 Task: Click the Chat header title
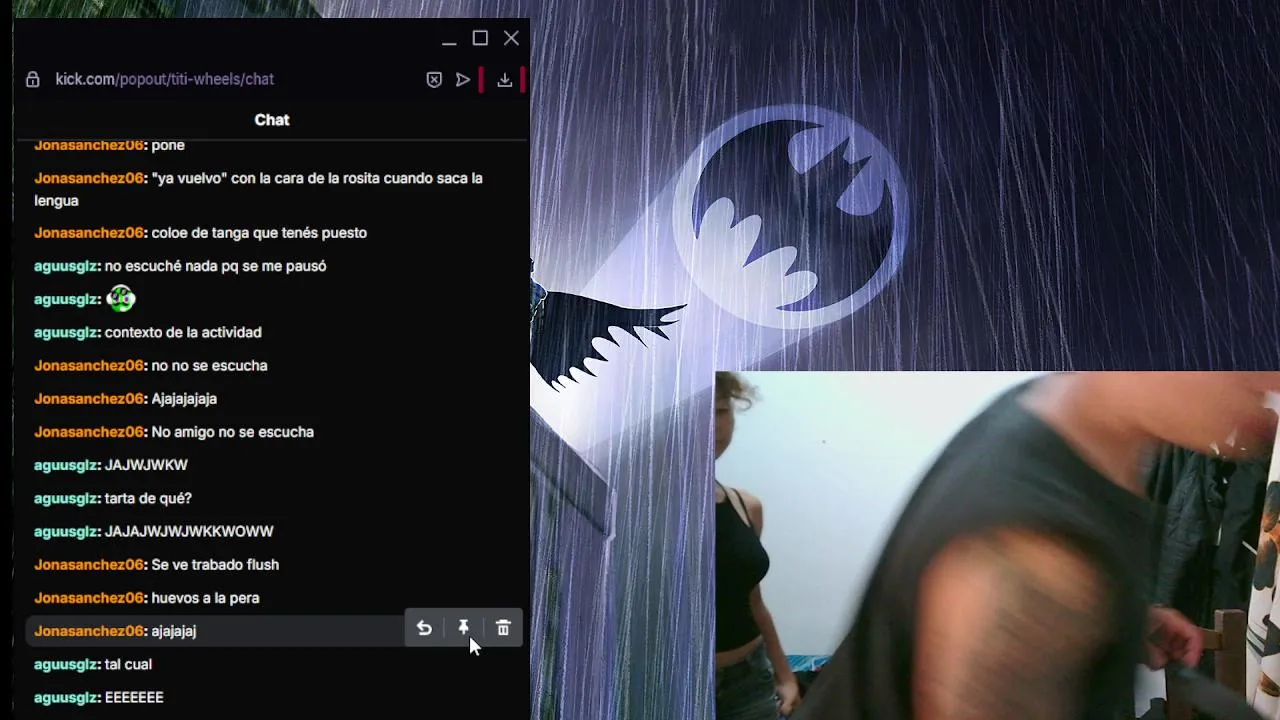272,119
